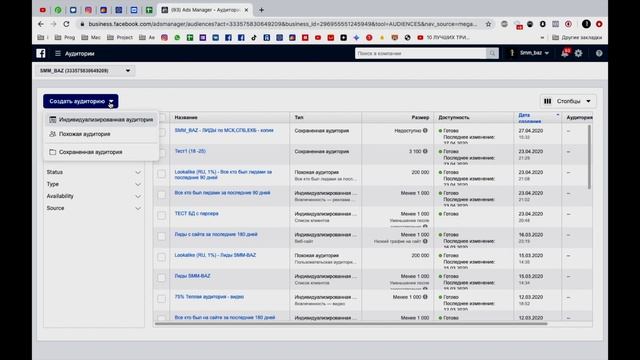Screen dimensions: 640x360
Task: Open the Другие закладки bookmarks folder
Action: [x=577, y=38]
